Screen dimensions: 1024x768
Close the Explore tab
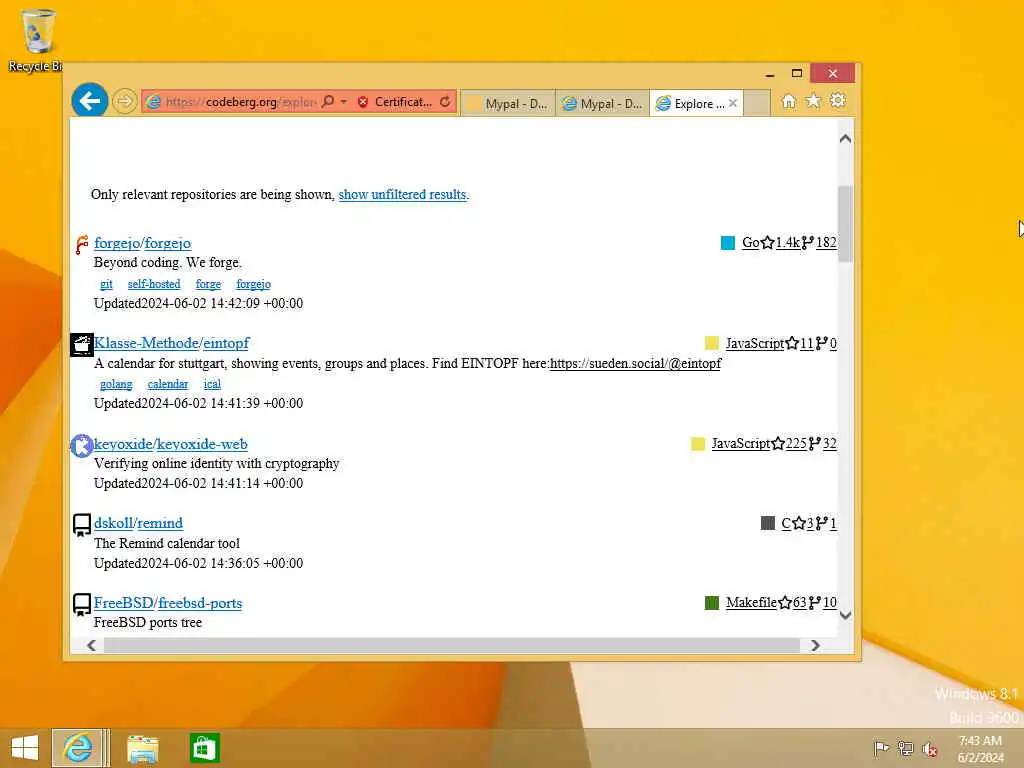pyautogui.click(x=733, y=103)
